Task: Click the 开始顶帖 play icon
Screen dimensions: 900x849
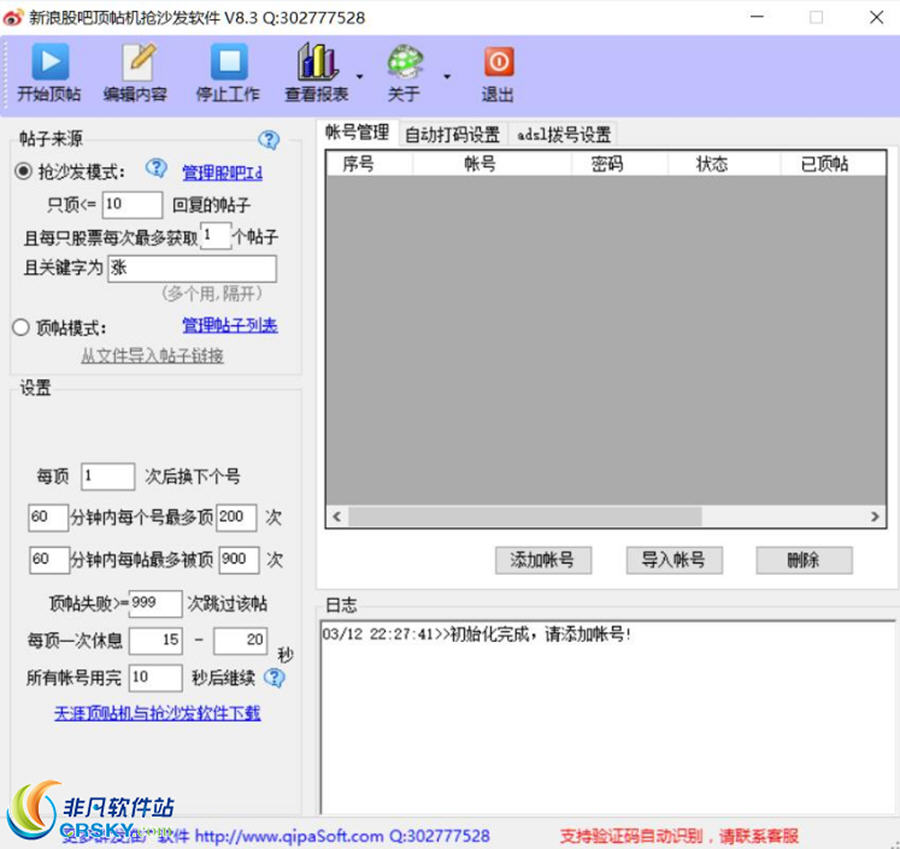Action: pyautogui.click(x=50, y=61)
